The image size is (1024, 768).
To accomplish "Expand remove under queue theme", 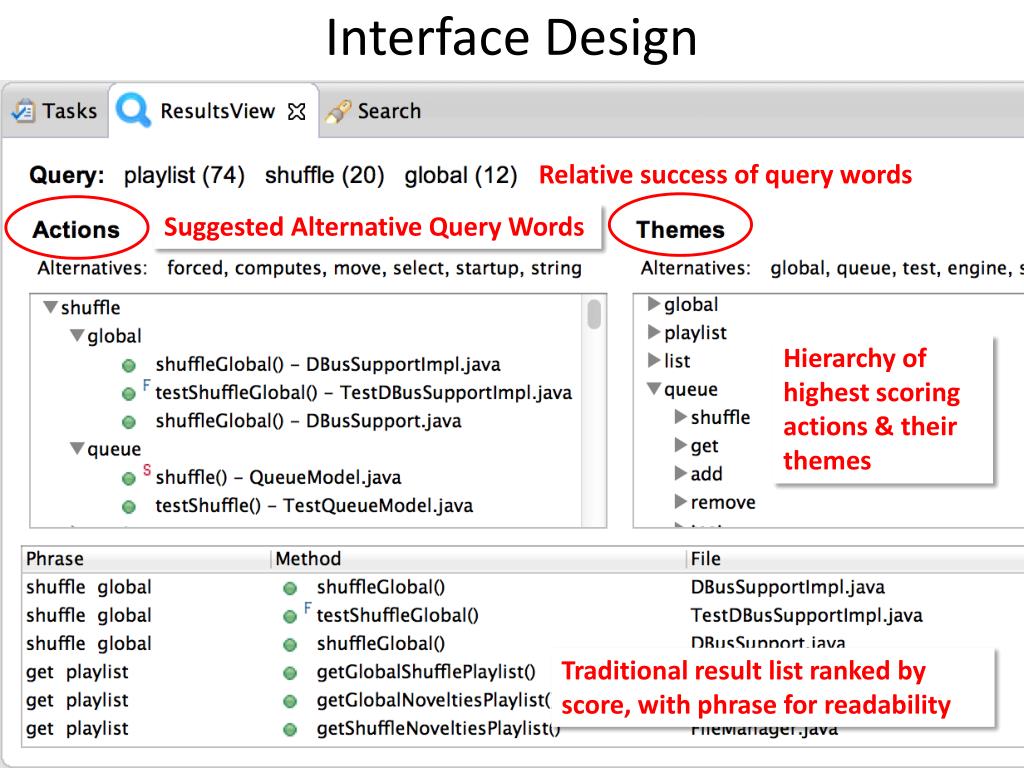I will coord(680,502).
